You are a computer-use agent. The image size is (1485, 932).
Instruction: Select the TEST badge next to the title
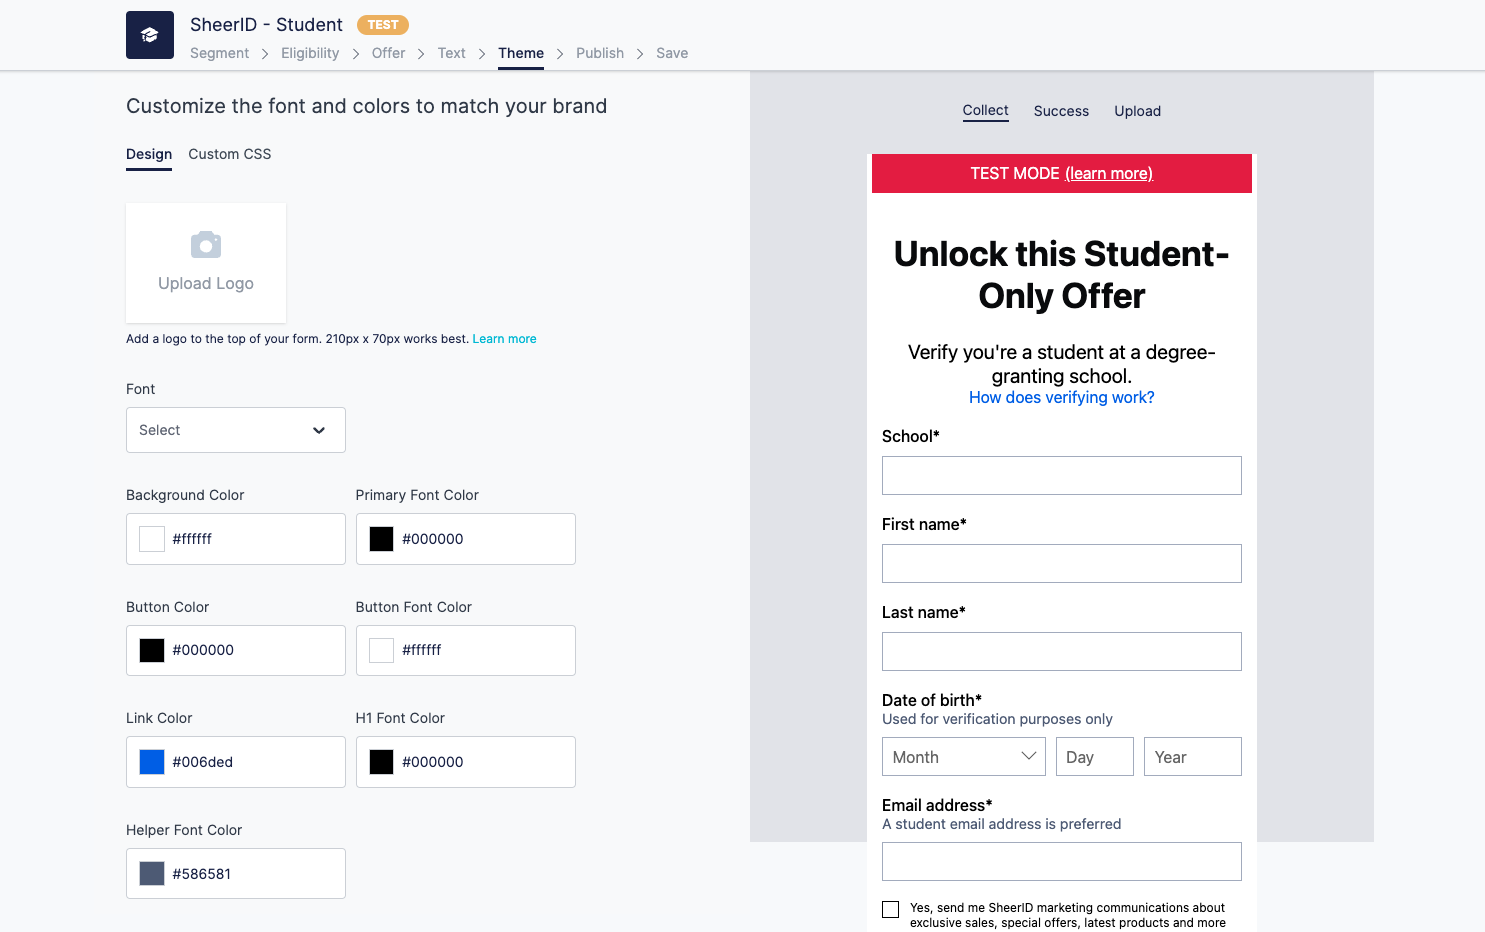click(x=382, y=25)
